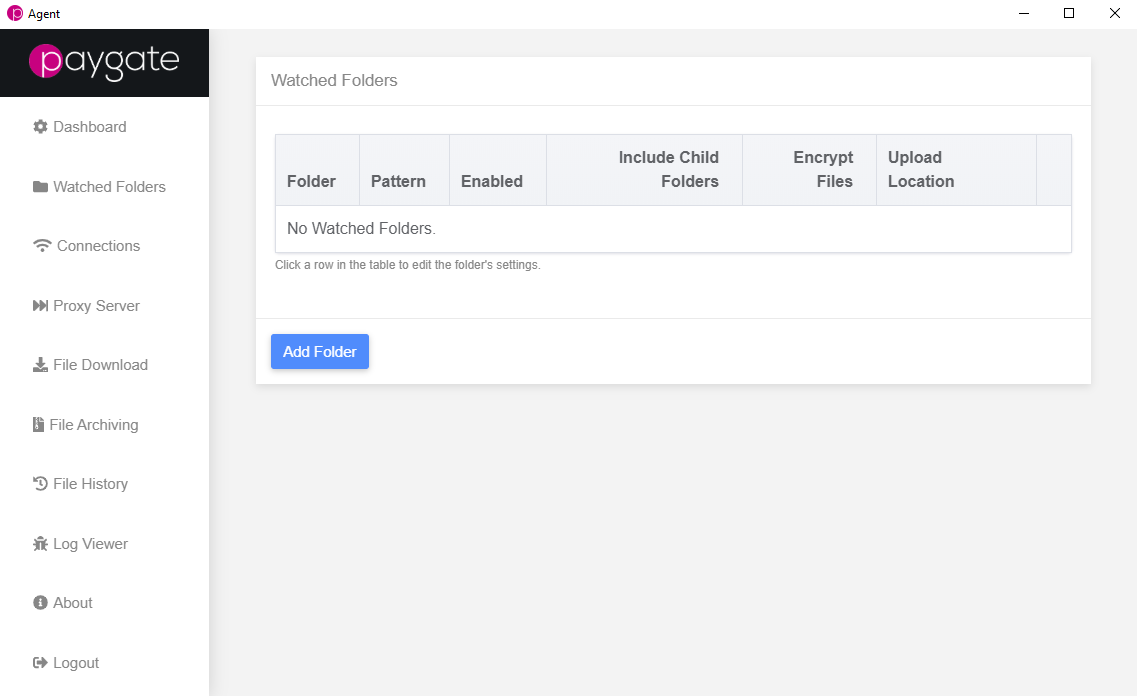Select Proxy Server in sidebar

tap(86, 306)
